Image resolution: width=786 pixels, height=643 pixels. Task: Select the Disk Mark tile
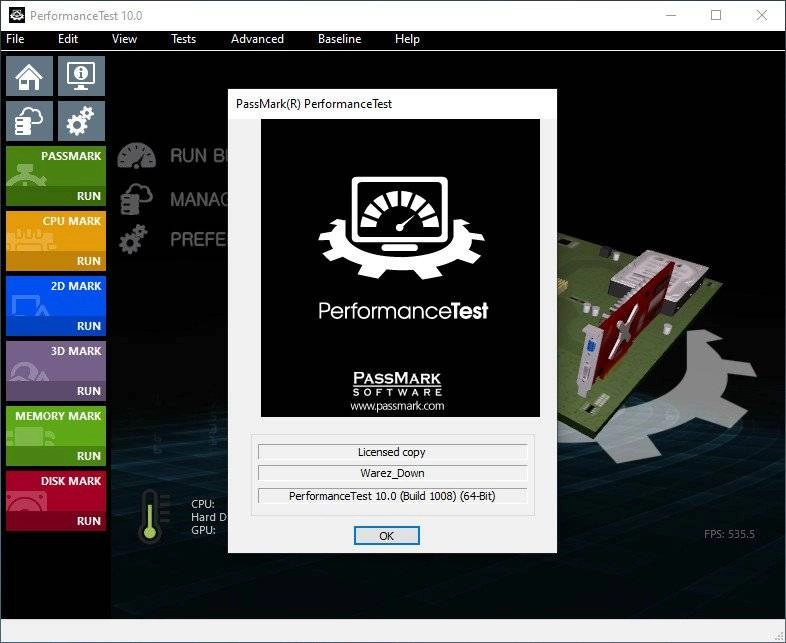pyautogui.click(x=56, y=501)
